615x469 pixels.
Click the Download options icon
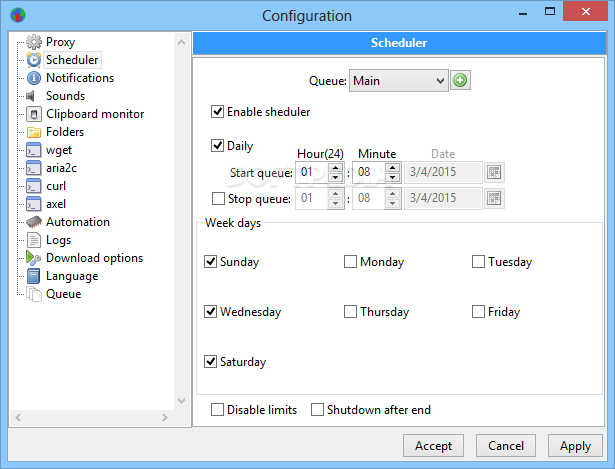(34, 258)
